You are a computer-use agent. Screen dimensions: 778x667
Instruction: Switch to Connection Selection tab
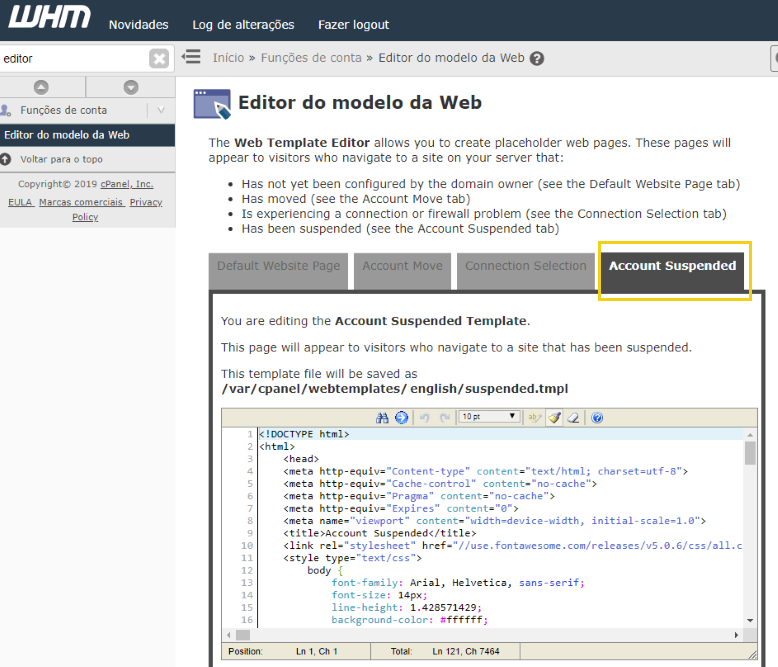click(525, 271)
